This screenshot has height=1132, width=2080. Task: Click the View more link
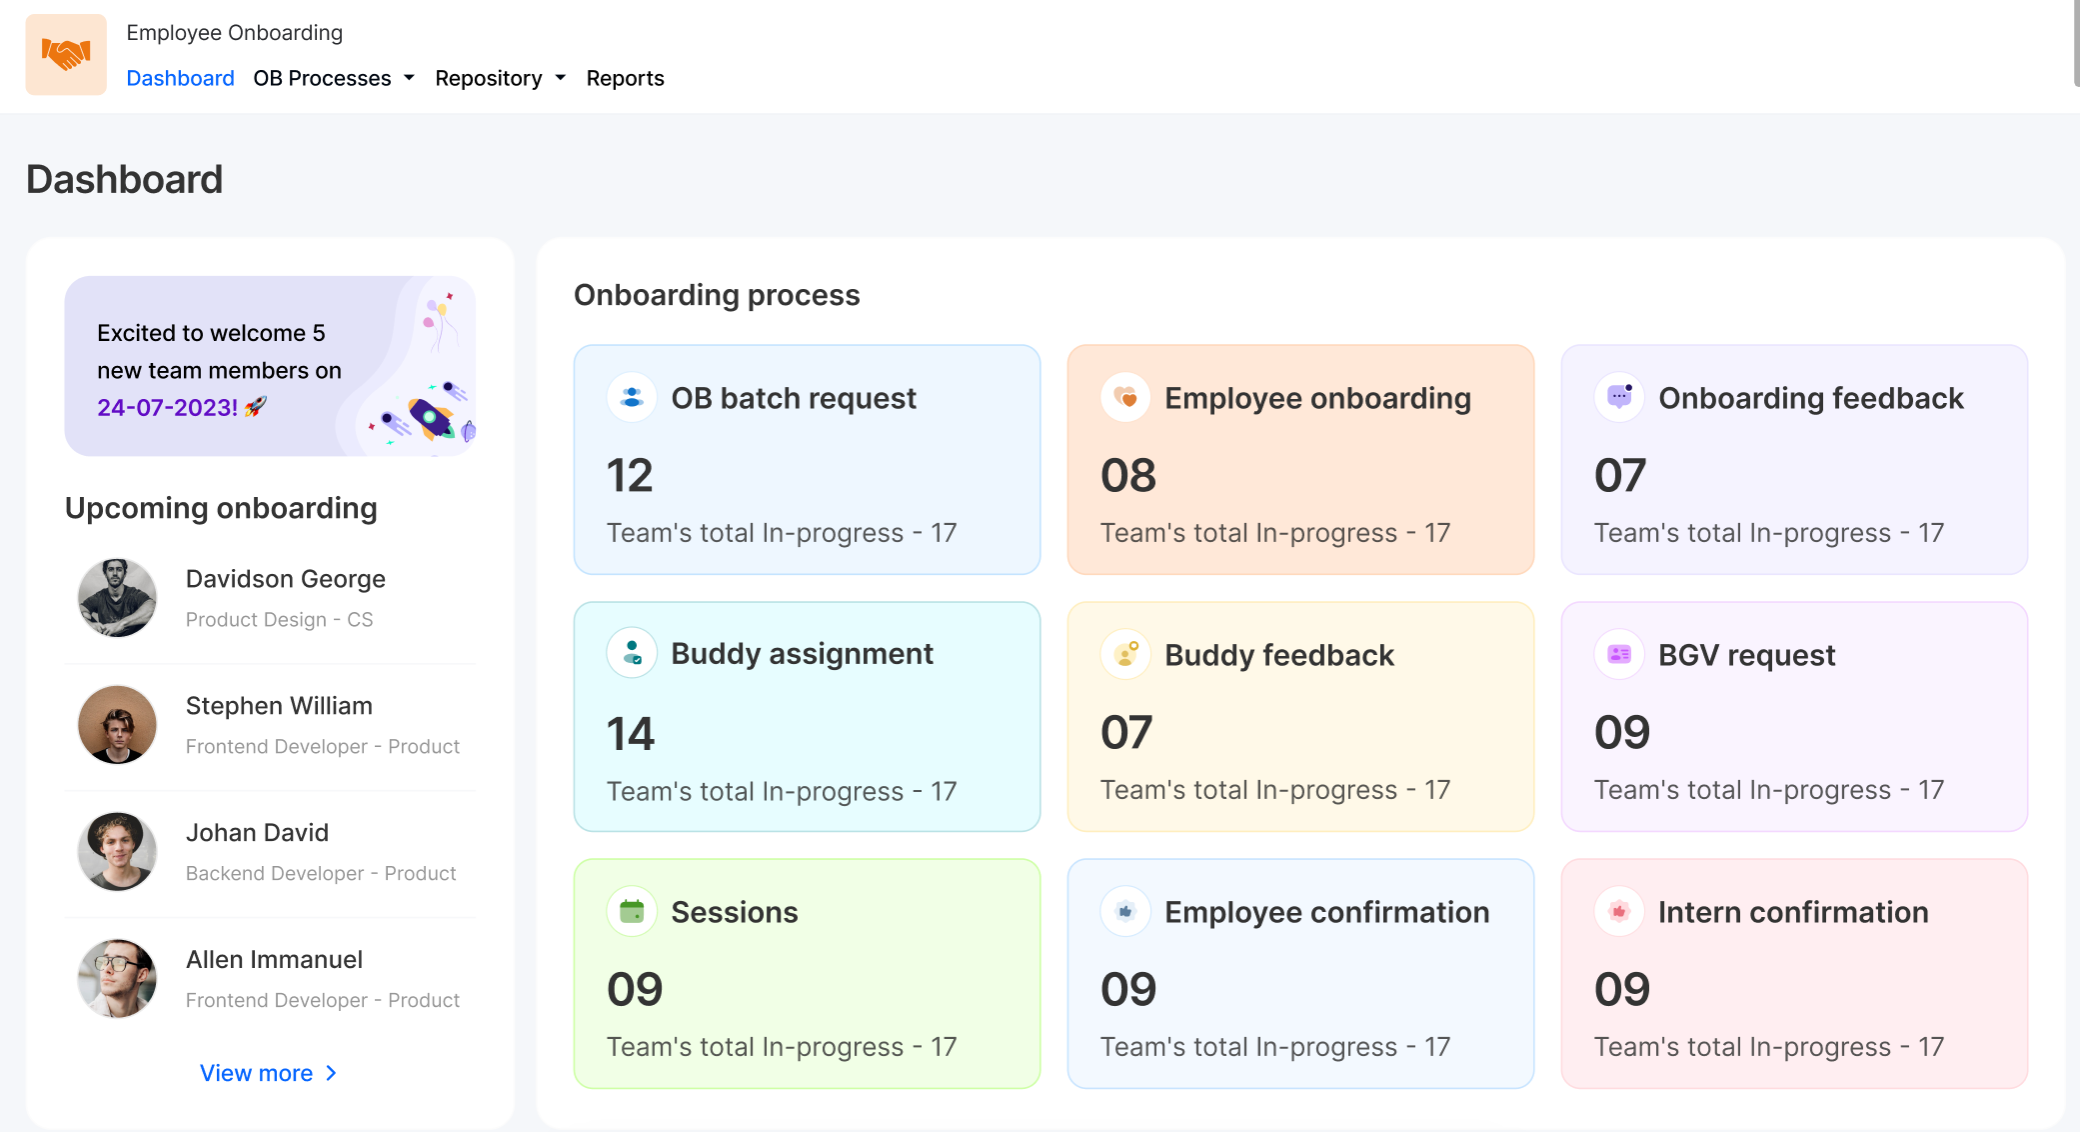point(268,1073)
